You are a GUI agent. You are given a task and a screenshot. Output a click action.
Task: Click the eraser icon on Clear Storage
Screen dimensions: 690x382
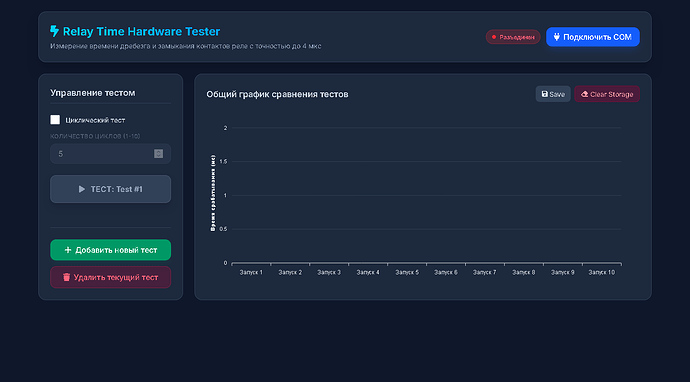click(584, 94)
